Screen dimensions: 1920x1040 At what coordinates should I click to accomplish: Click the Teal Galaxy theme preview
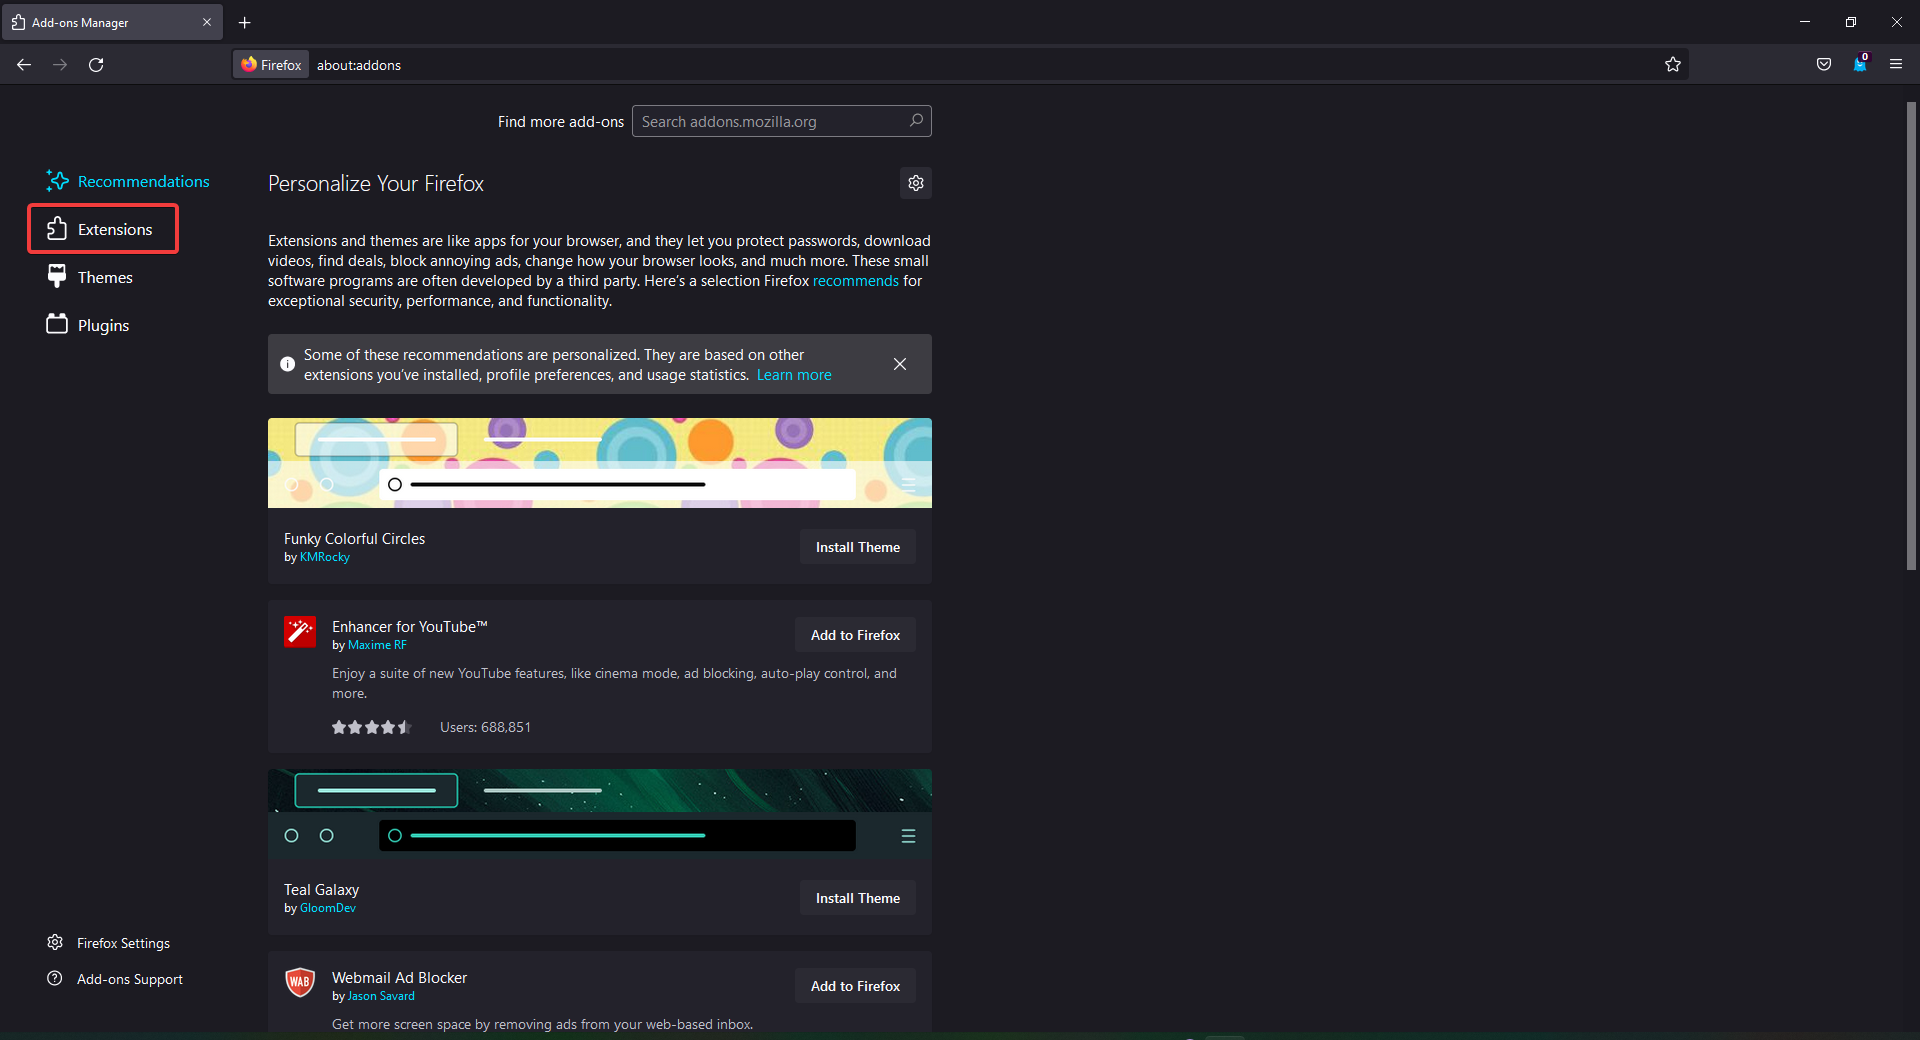point(600,814)
